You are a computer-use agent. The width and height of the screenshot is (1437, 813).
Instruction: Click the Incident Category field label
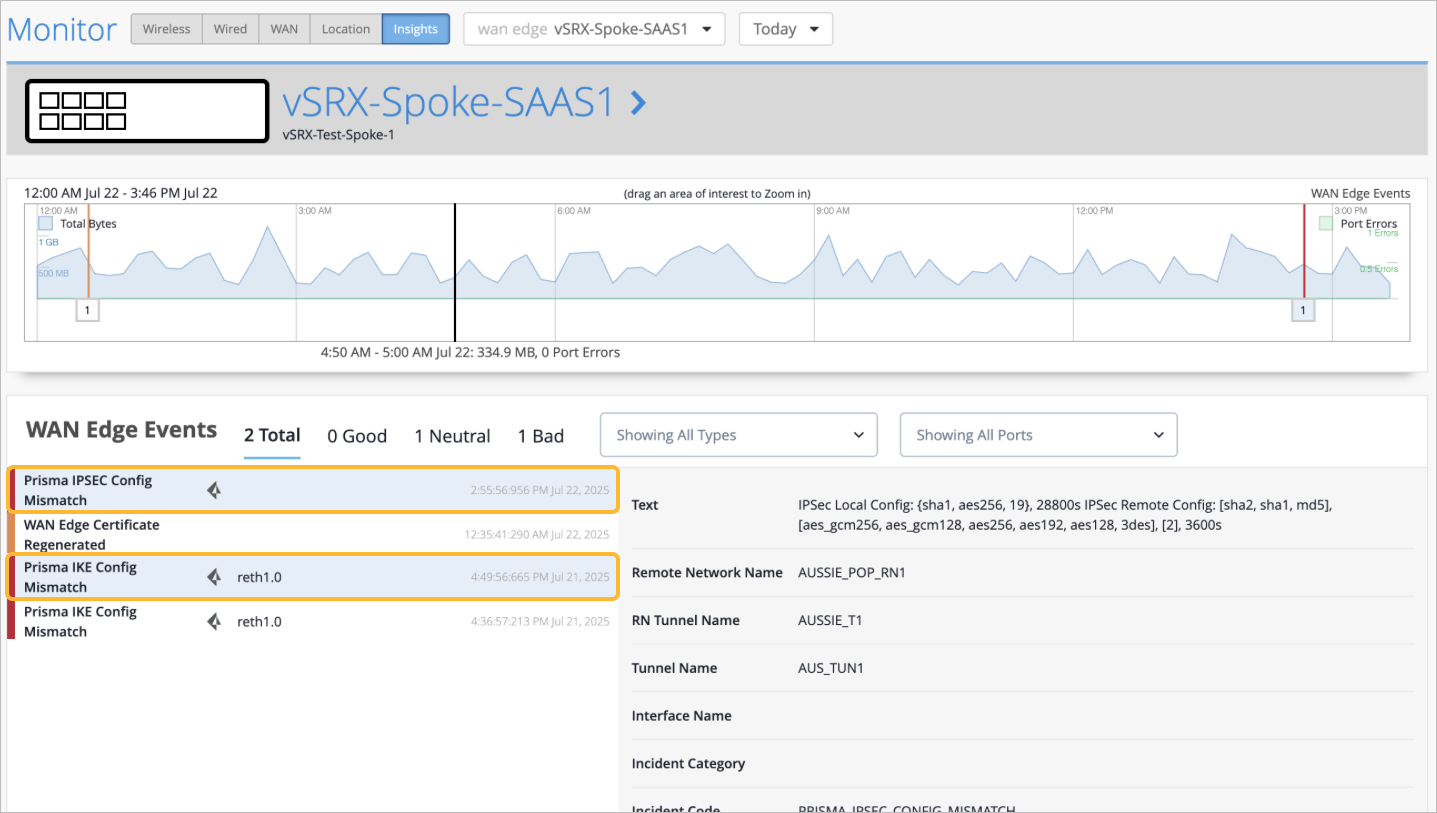(688, 763)
